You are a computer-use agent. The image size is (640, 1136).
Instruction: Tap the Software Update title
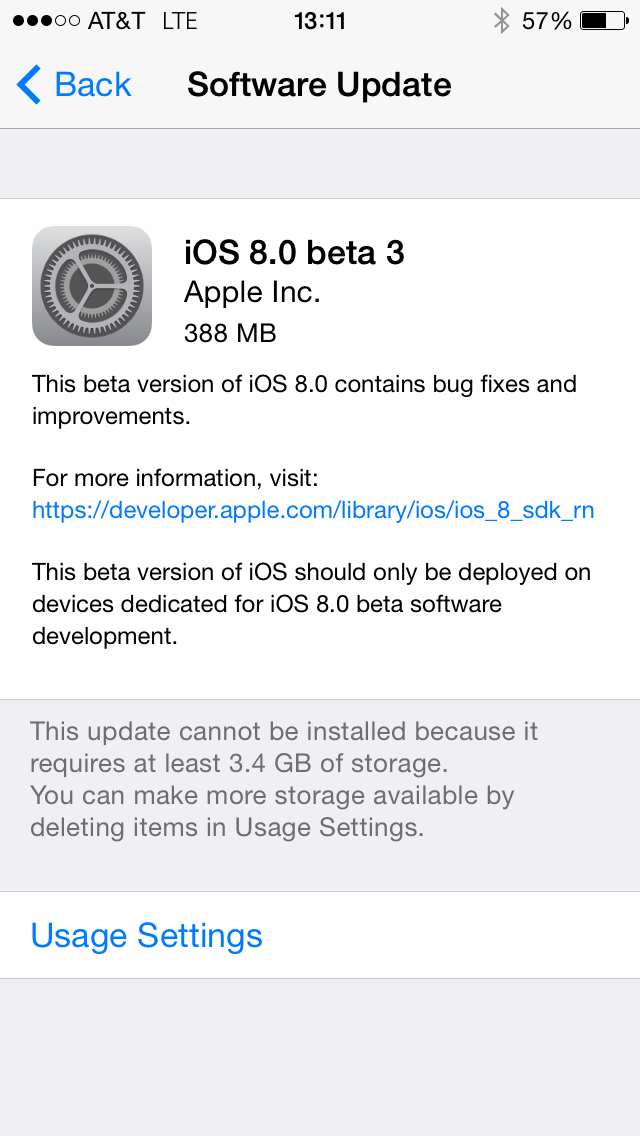click(x=320, y=85)
